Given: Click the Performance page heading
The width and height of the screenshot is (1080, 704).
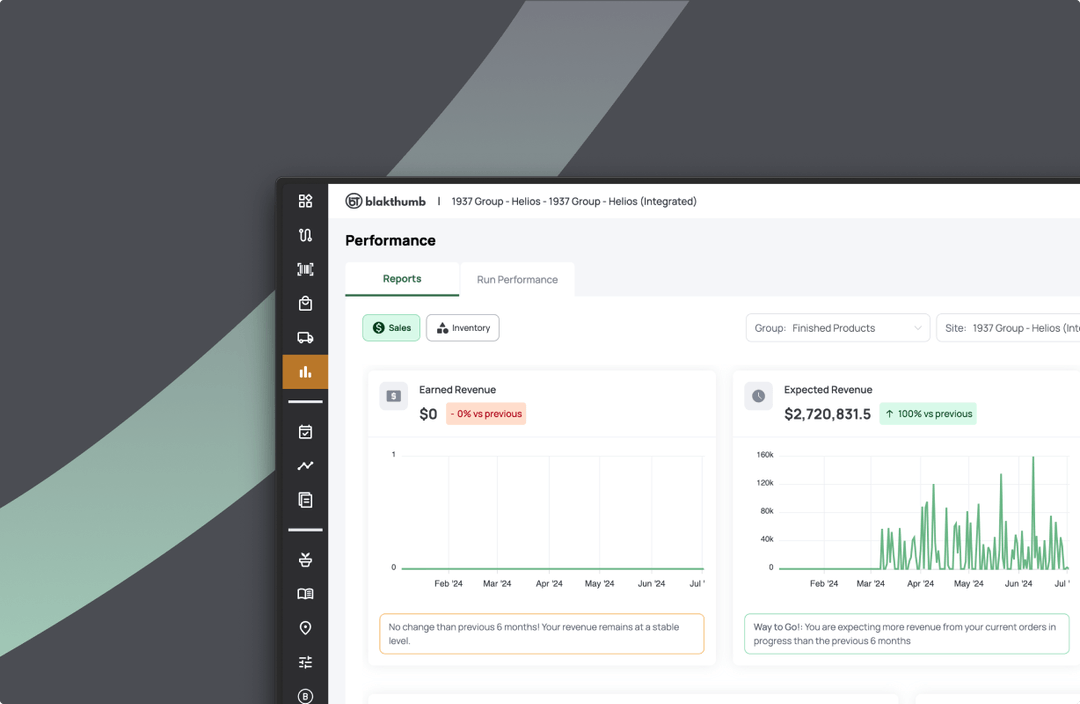Looking at the screenshot, I should pos(391,240).
